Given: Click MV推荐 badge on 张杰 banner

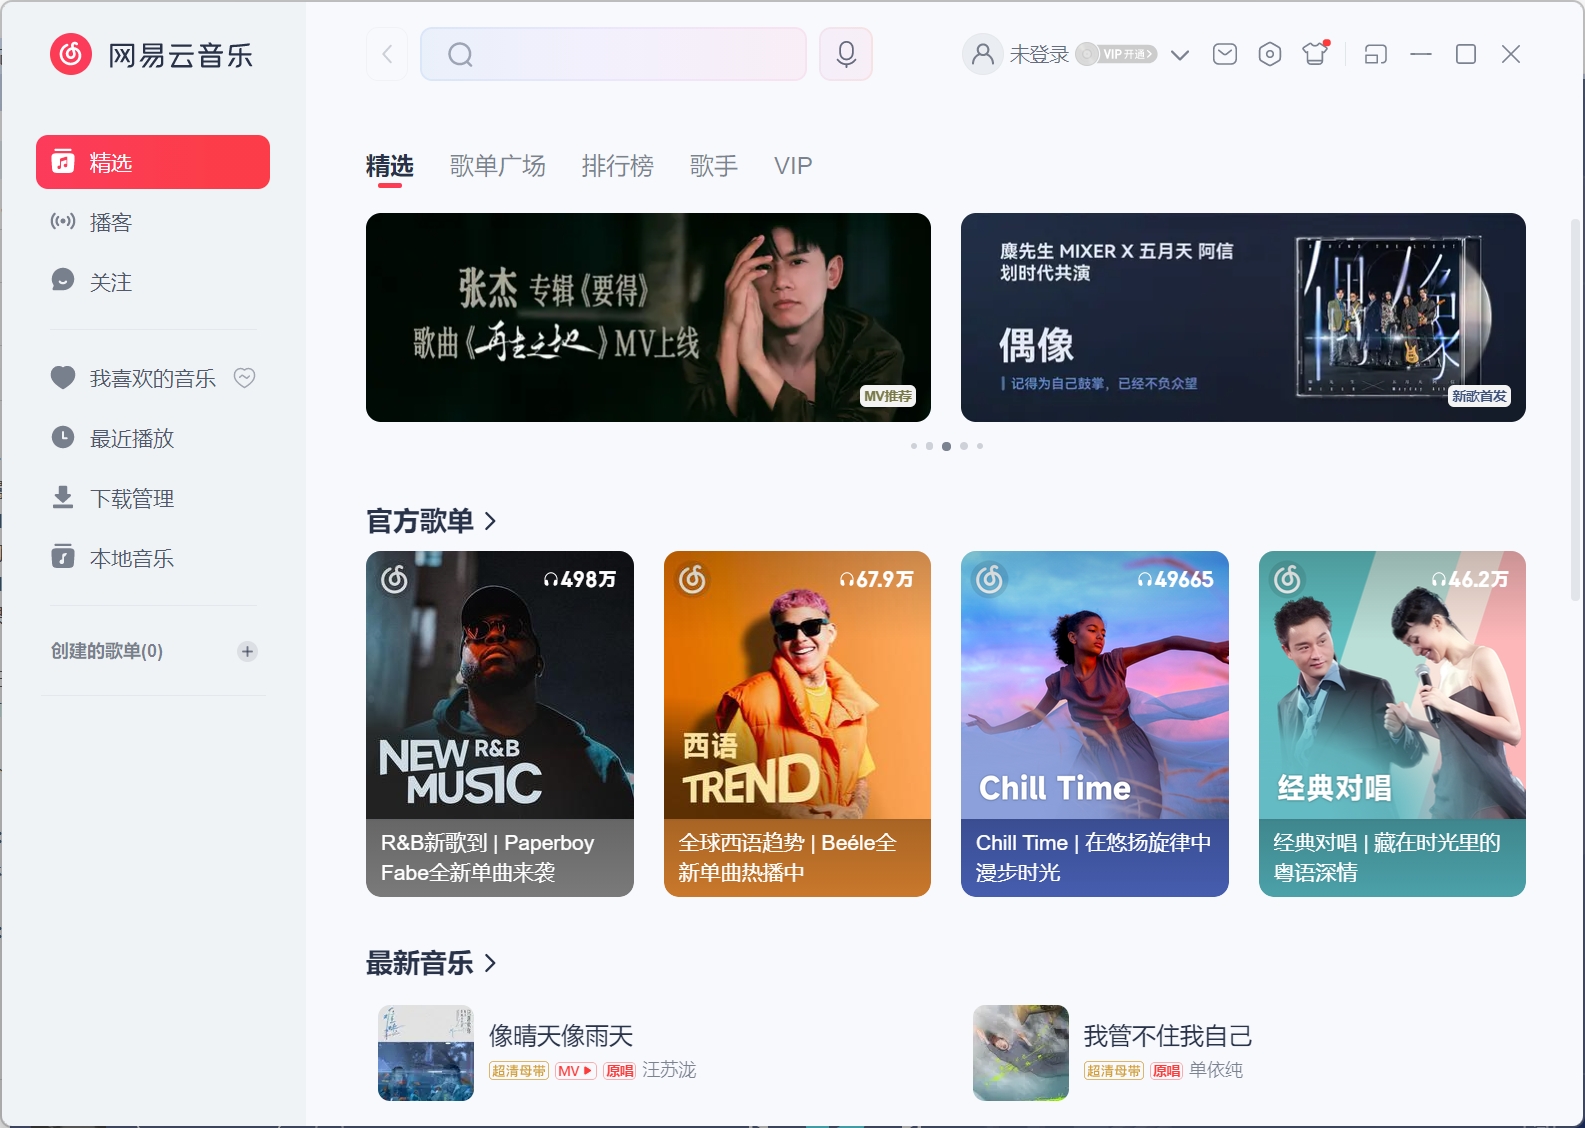Looking at the screenshot, I should pyautogui.click(x=888, y=396).
